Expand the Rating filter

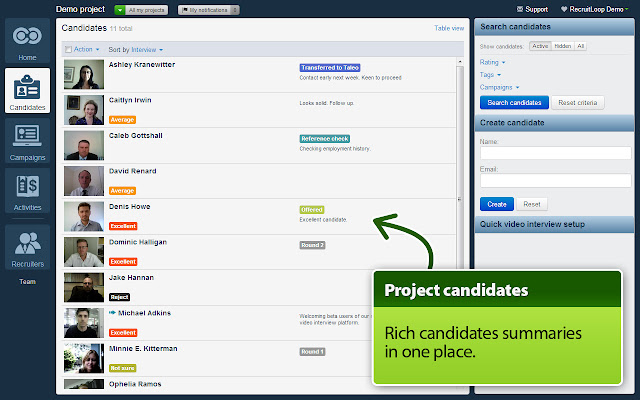coord(492,62)
